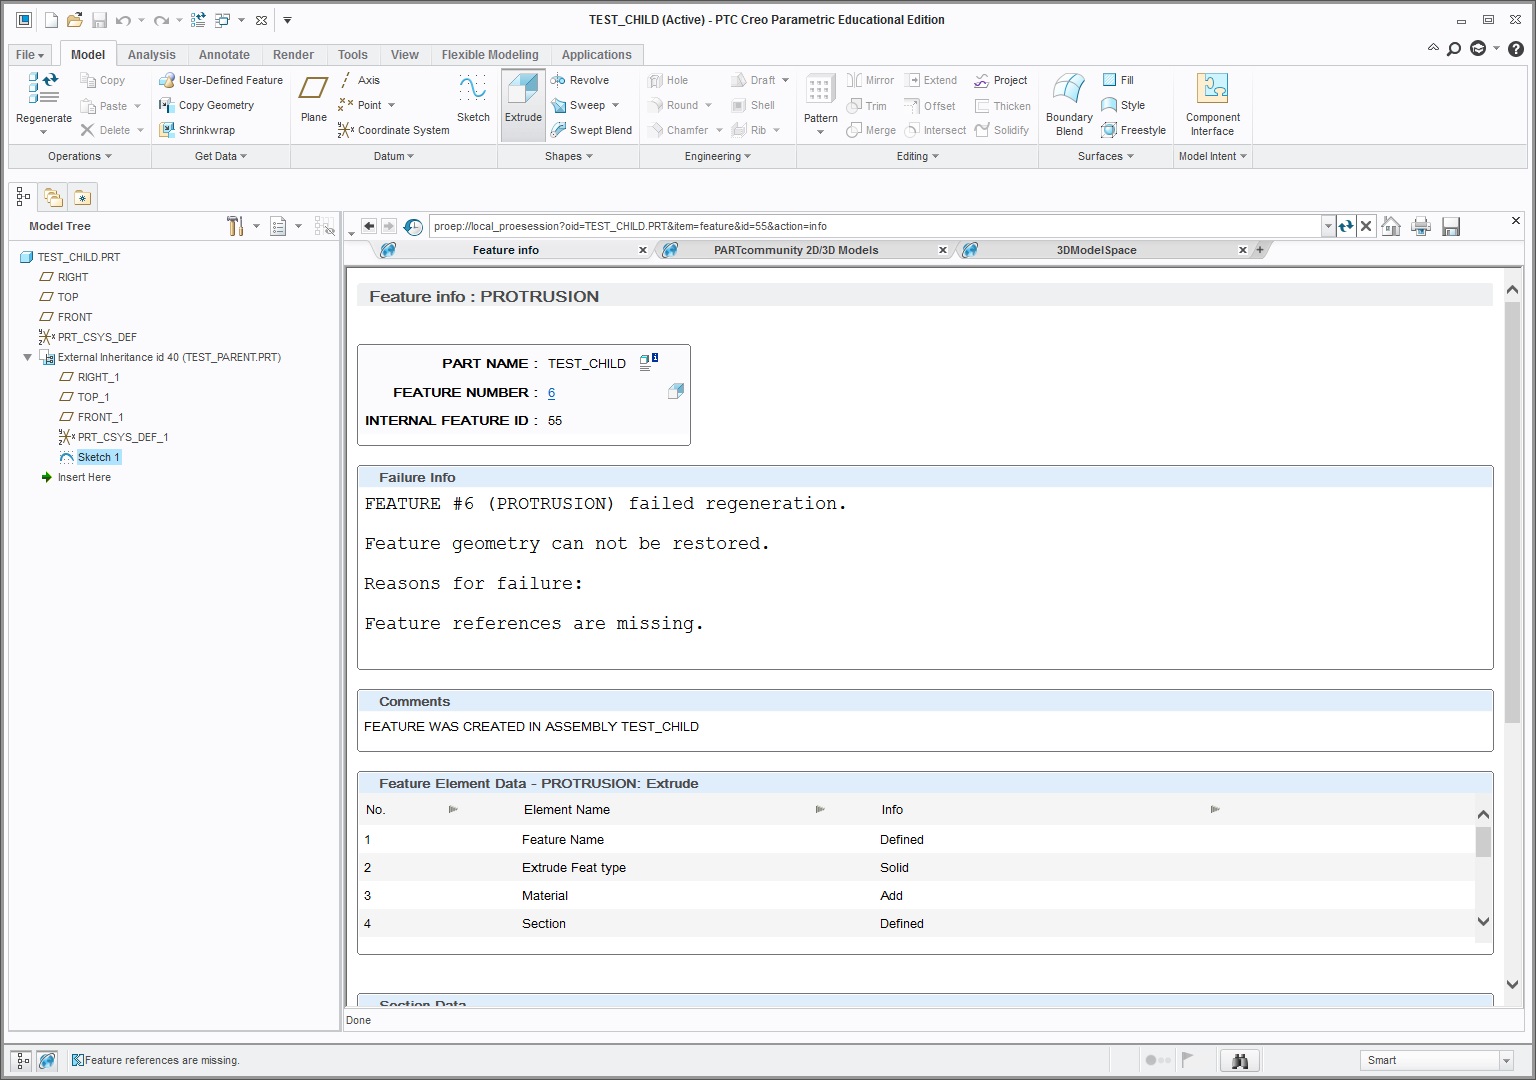Collapse the External Inheritance tree node
Screen dimensions: 1536x1080
point(27,357)
